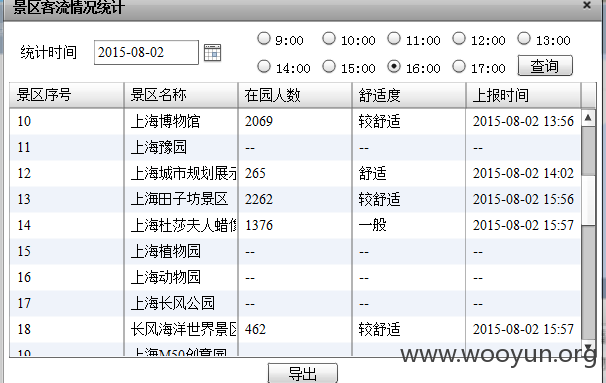Select the 10:00 time option
Viewport: 606px width, 383px height.
[329, 38]
